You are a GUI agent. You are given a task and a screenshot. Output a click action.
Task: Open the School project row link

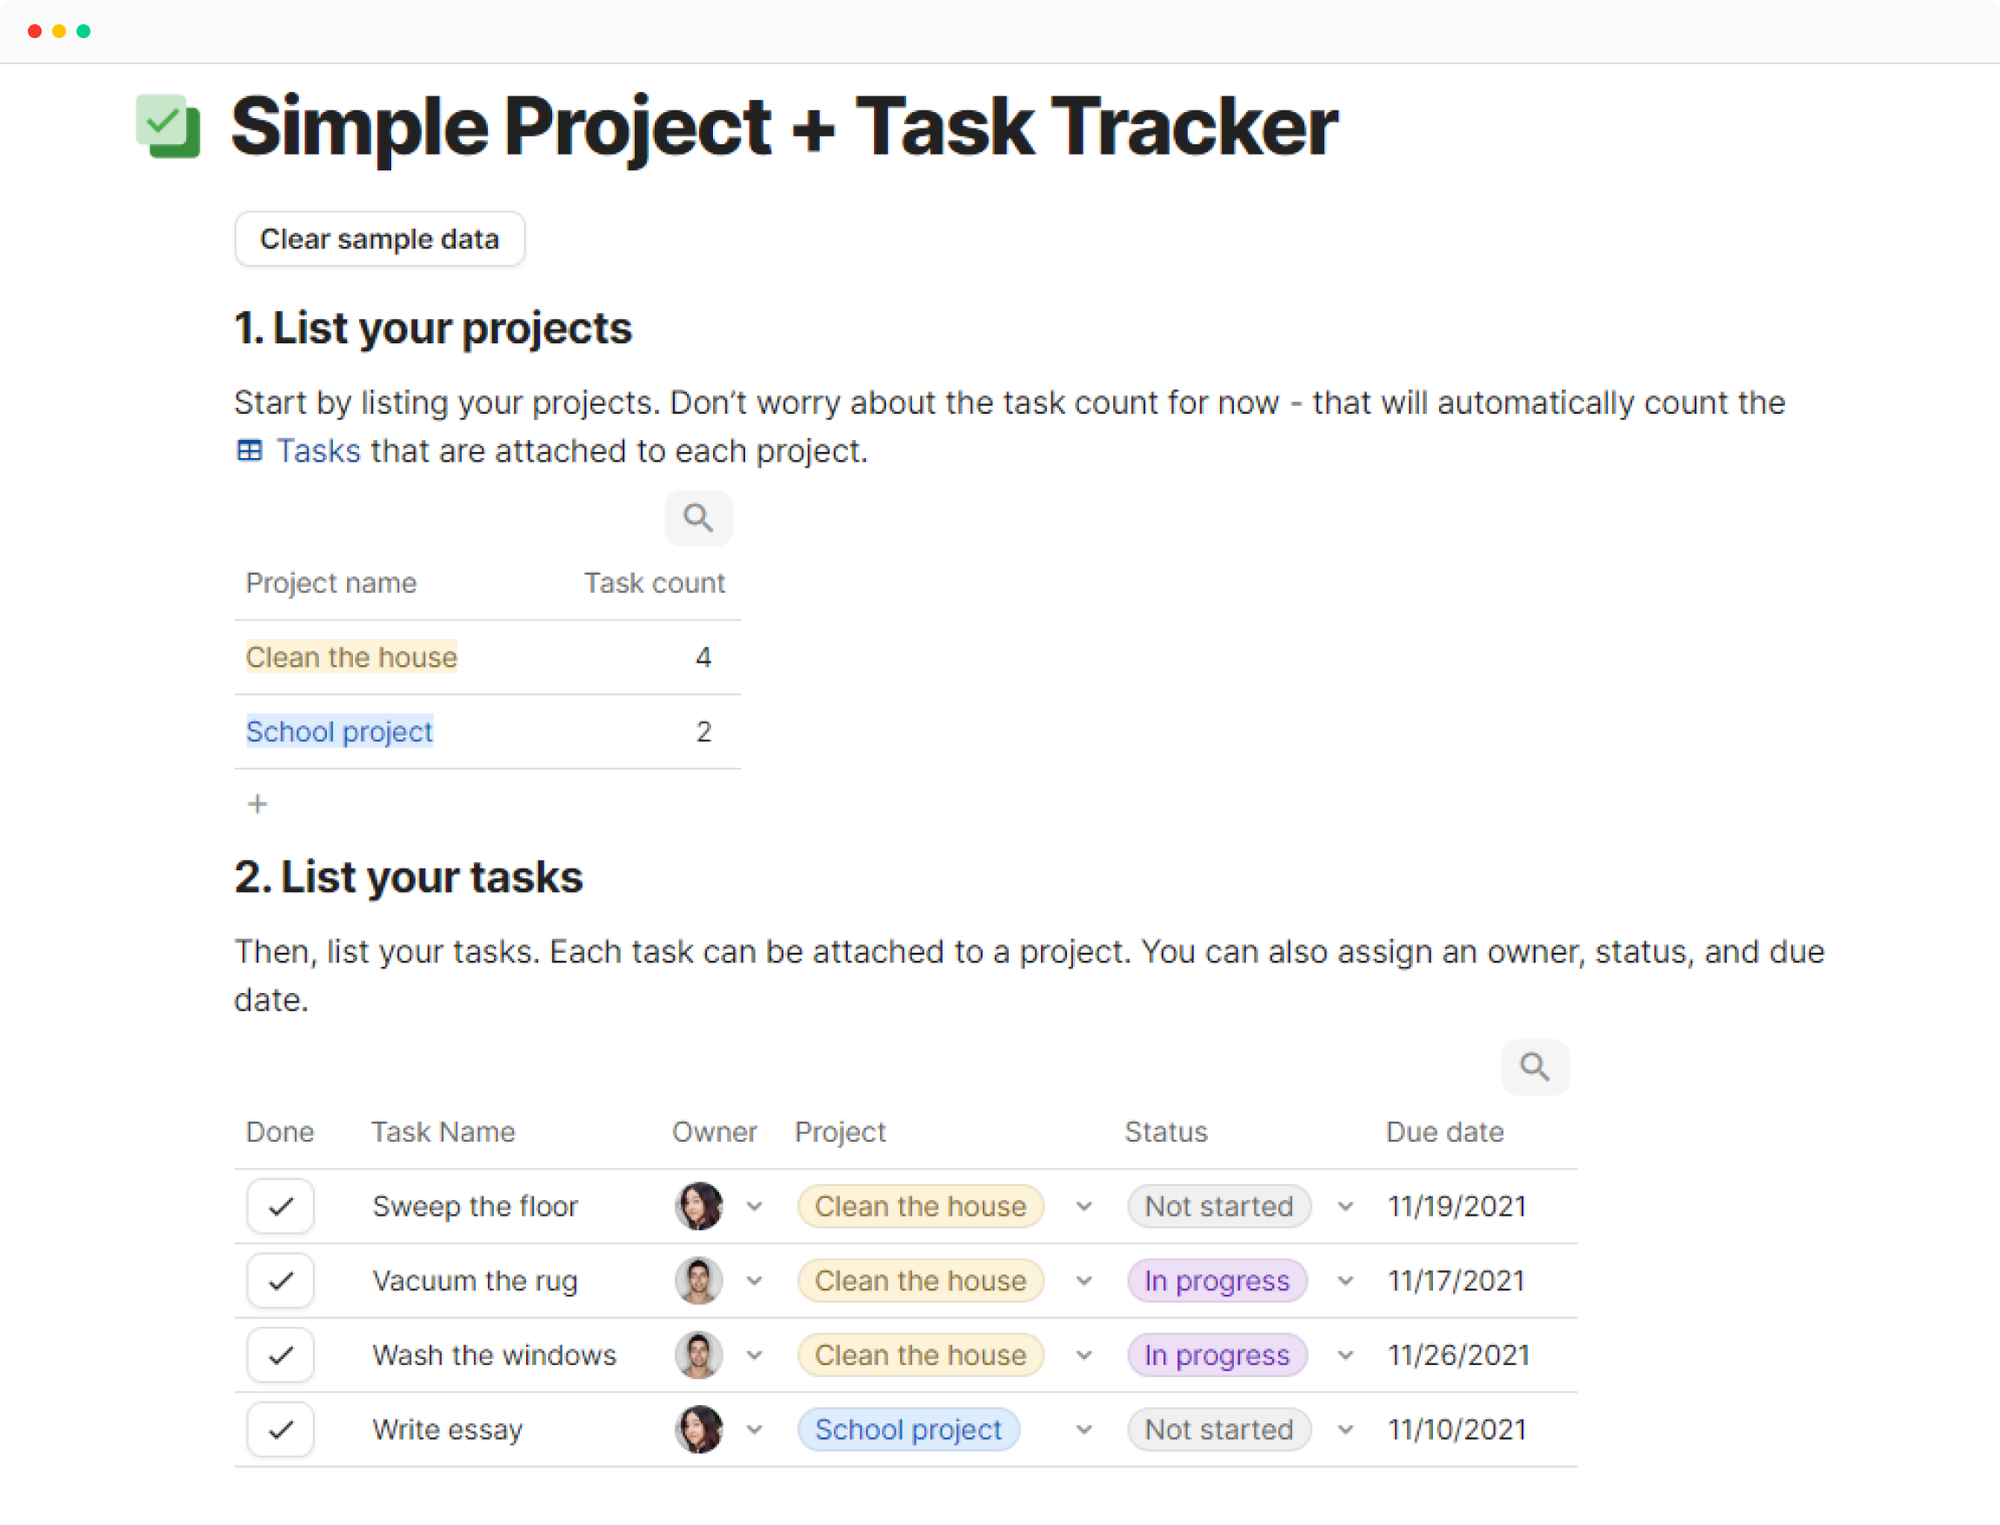pos(339,732)
